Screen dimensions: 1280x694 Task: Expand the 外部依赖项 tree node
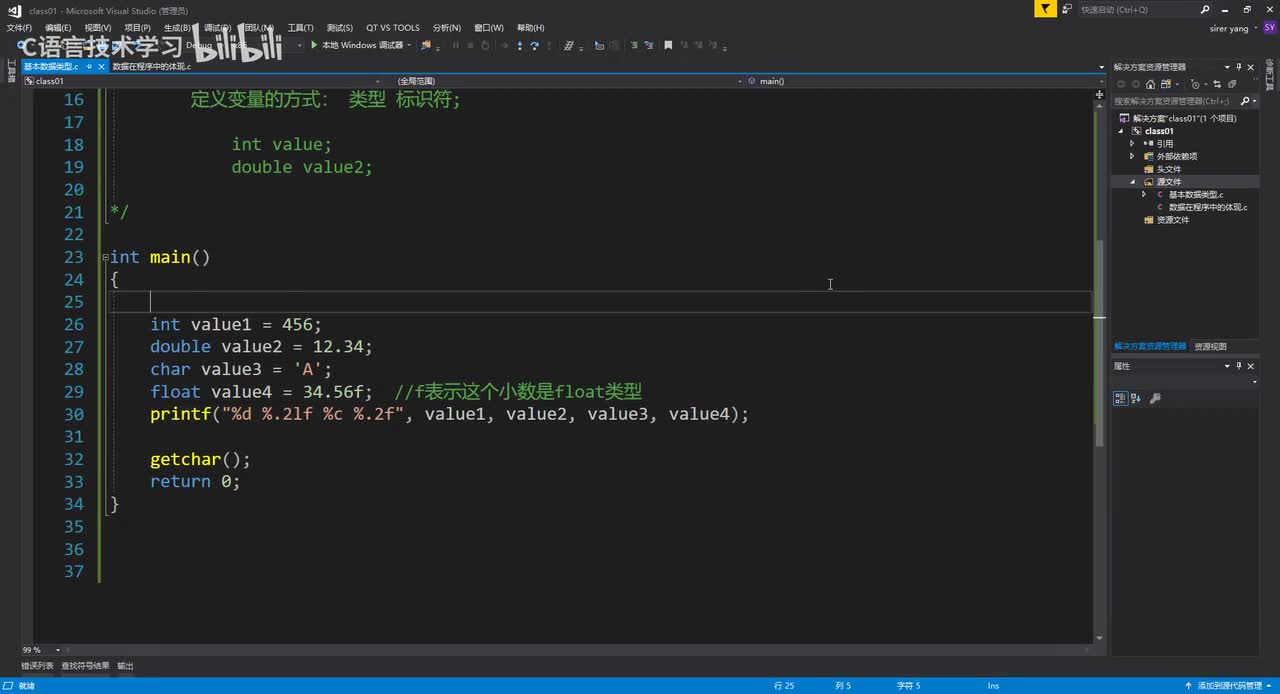(1132, 157)
